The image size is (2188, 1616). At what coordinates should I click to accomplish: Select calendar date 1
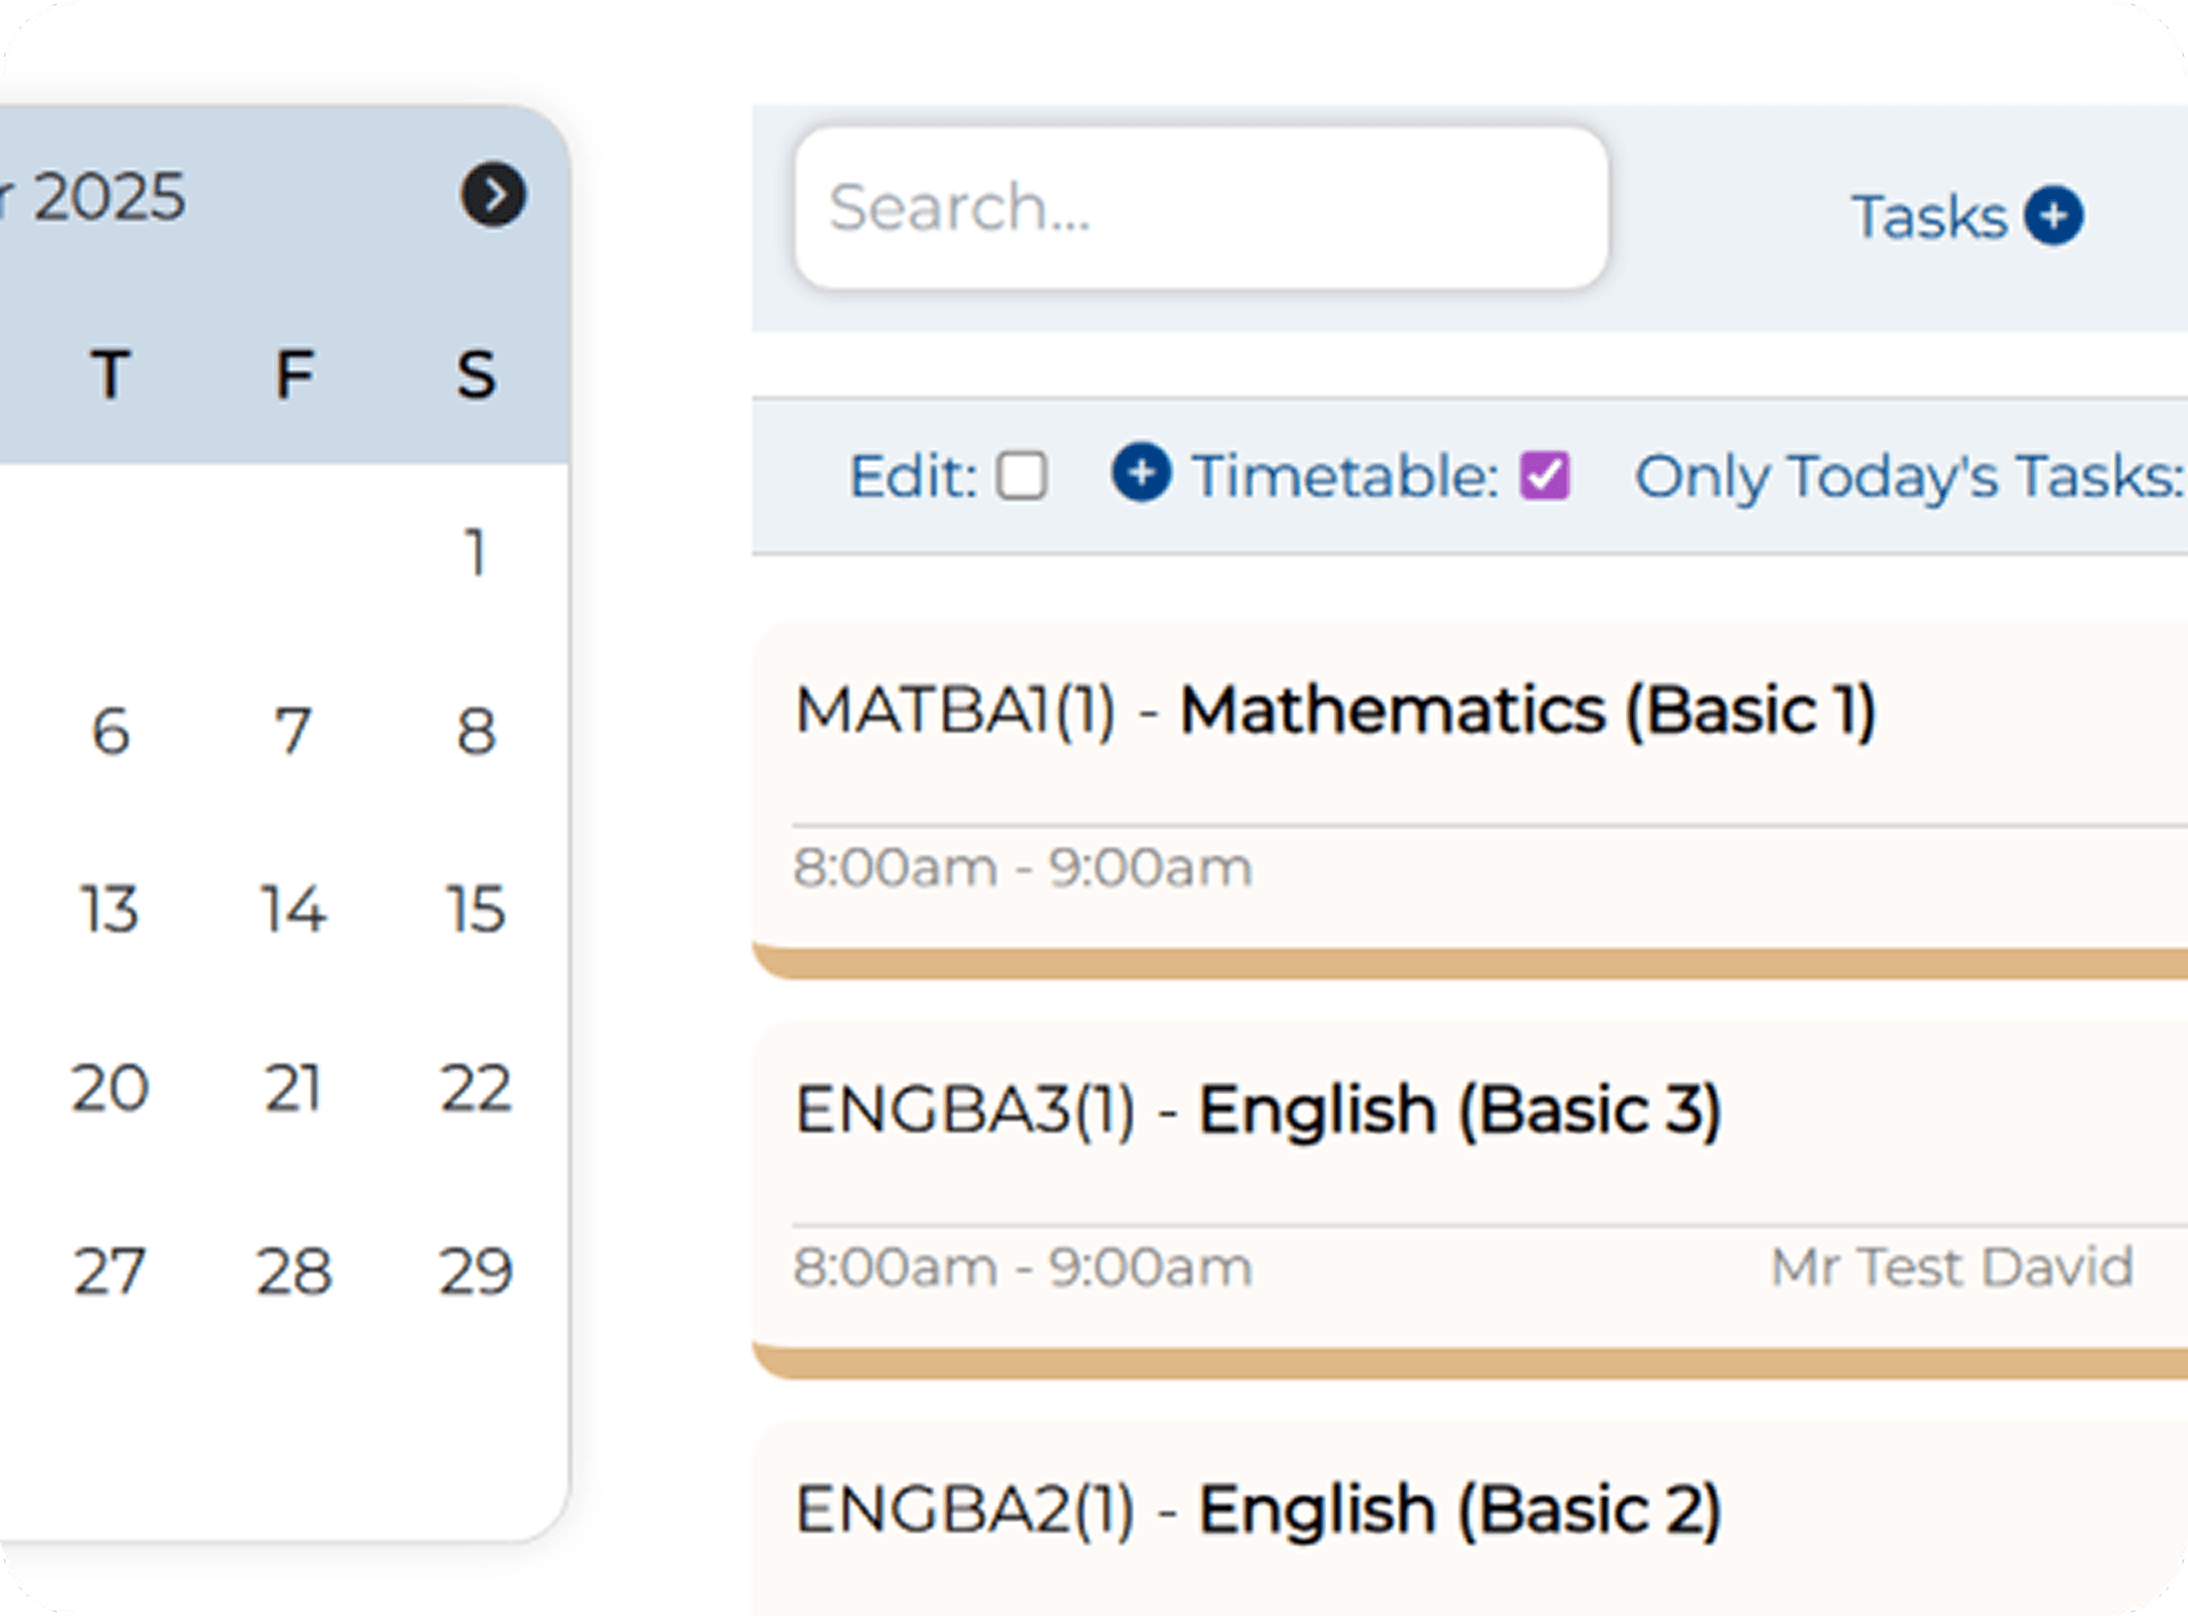click(x=476, y=552)
